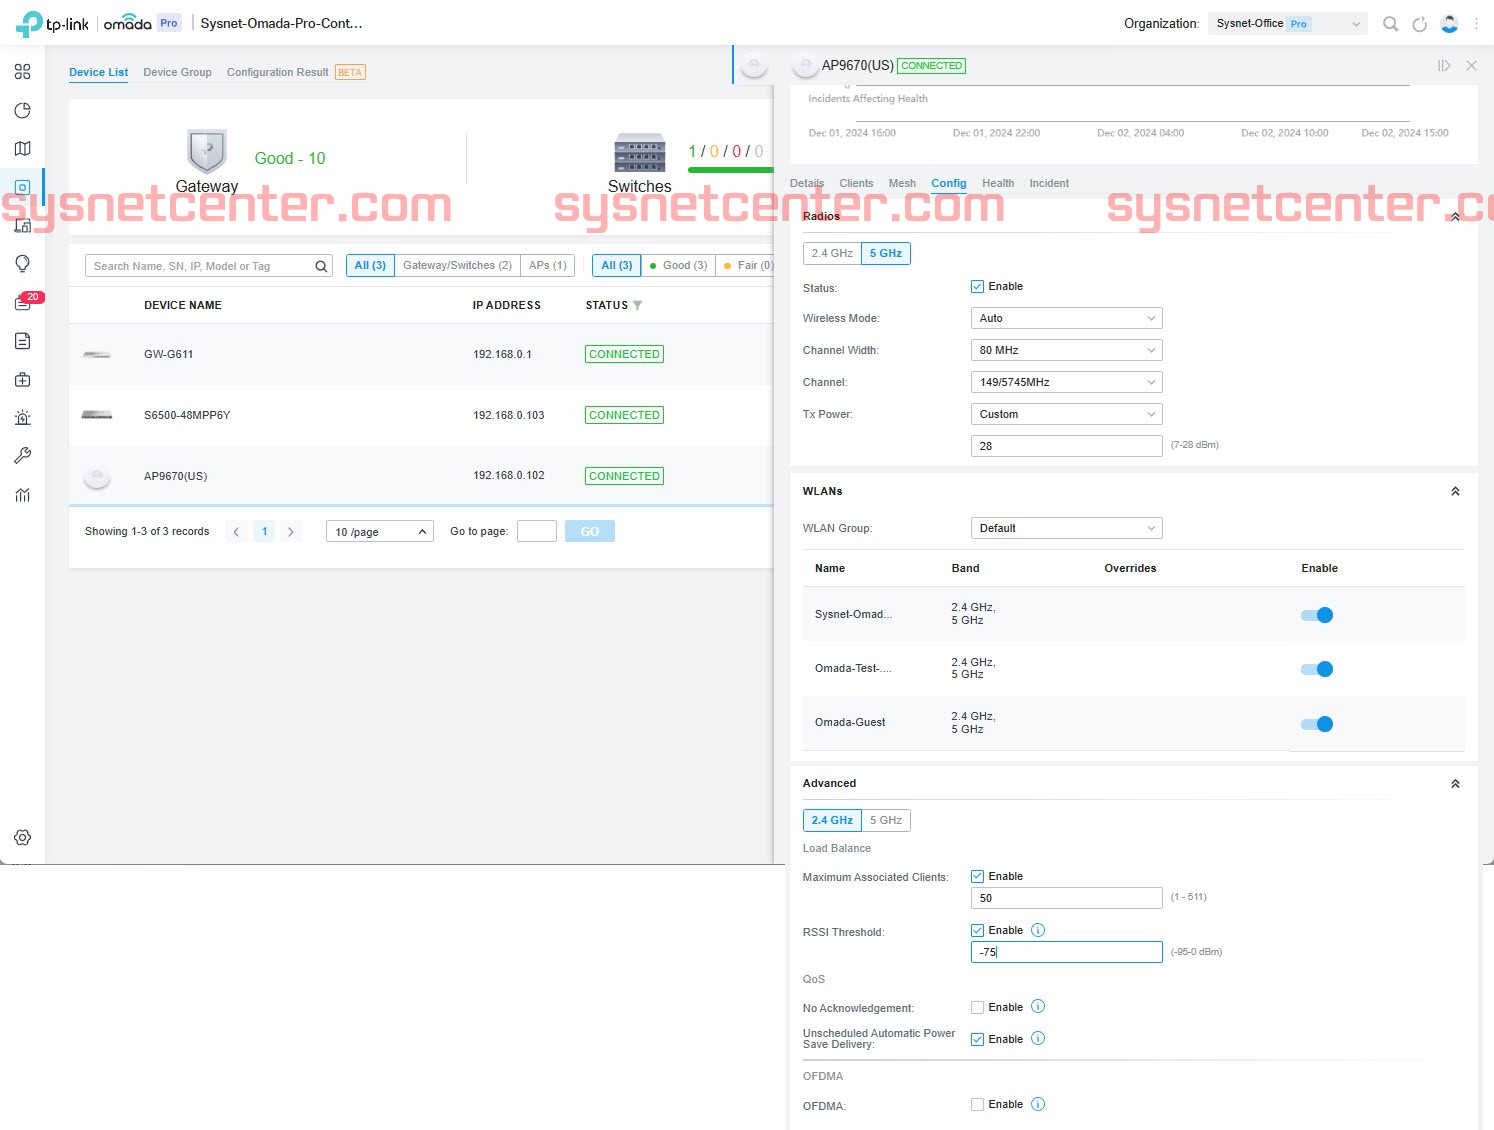Click the collapse panel icon on AP9670

(x=1444, y=66)
